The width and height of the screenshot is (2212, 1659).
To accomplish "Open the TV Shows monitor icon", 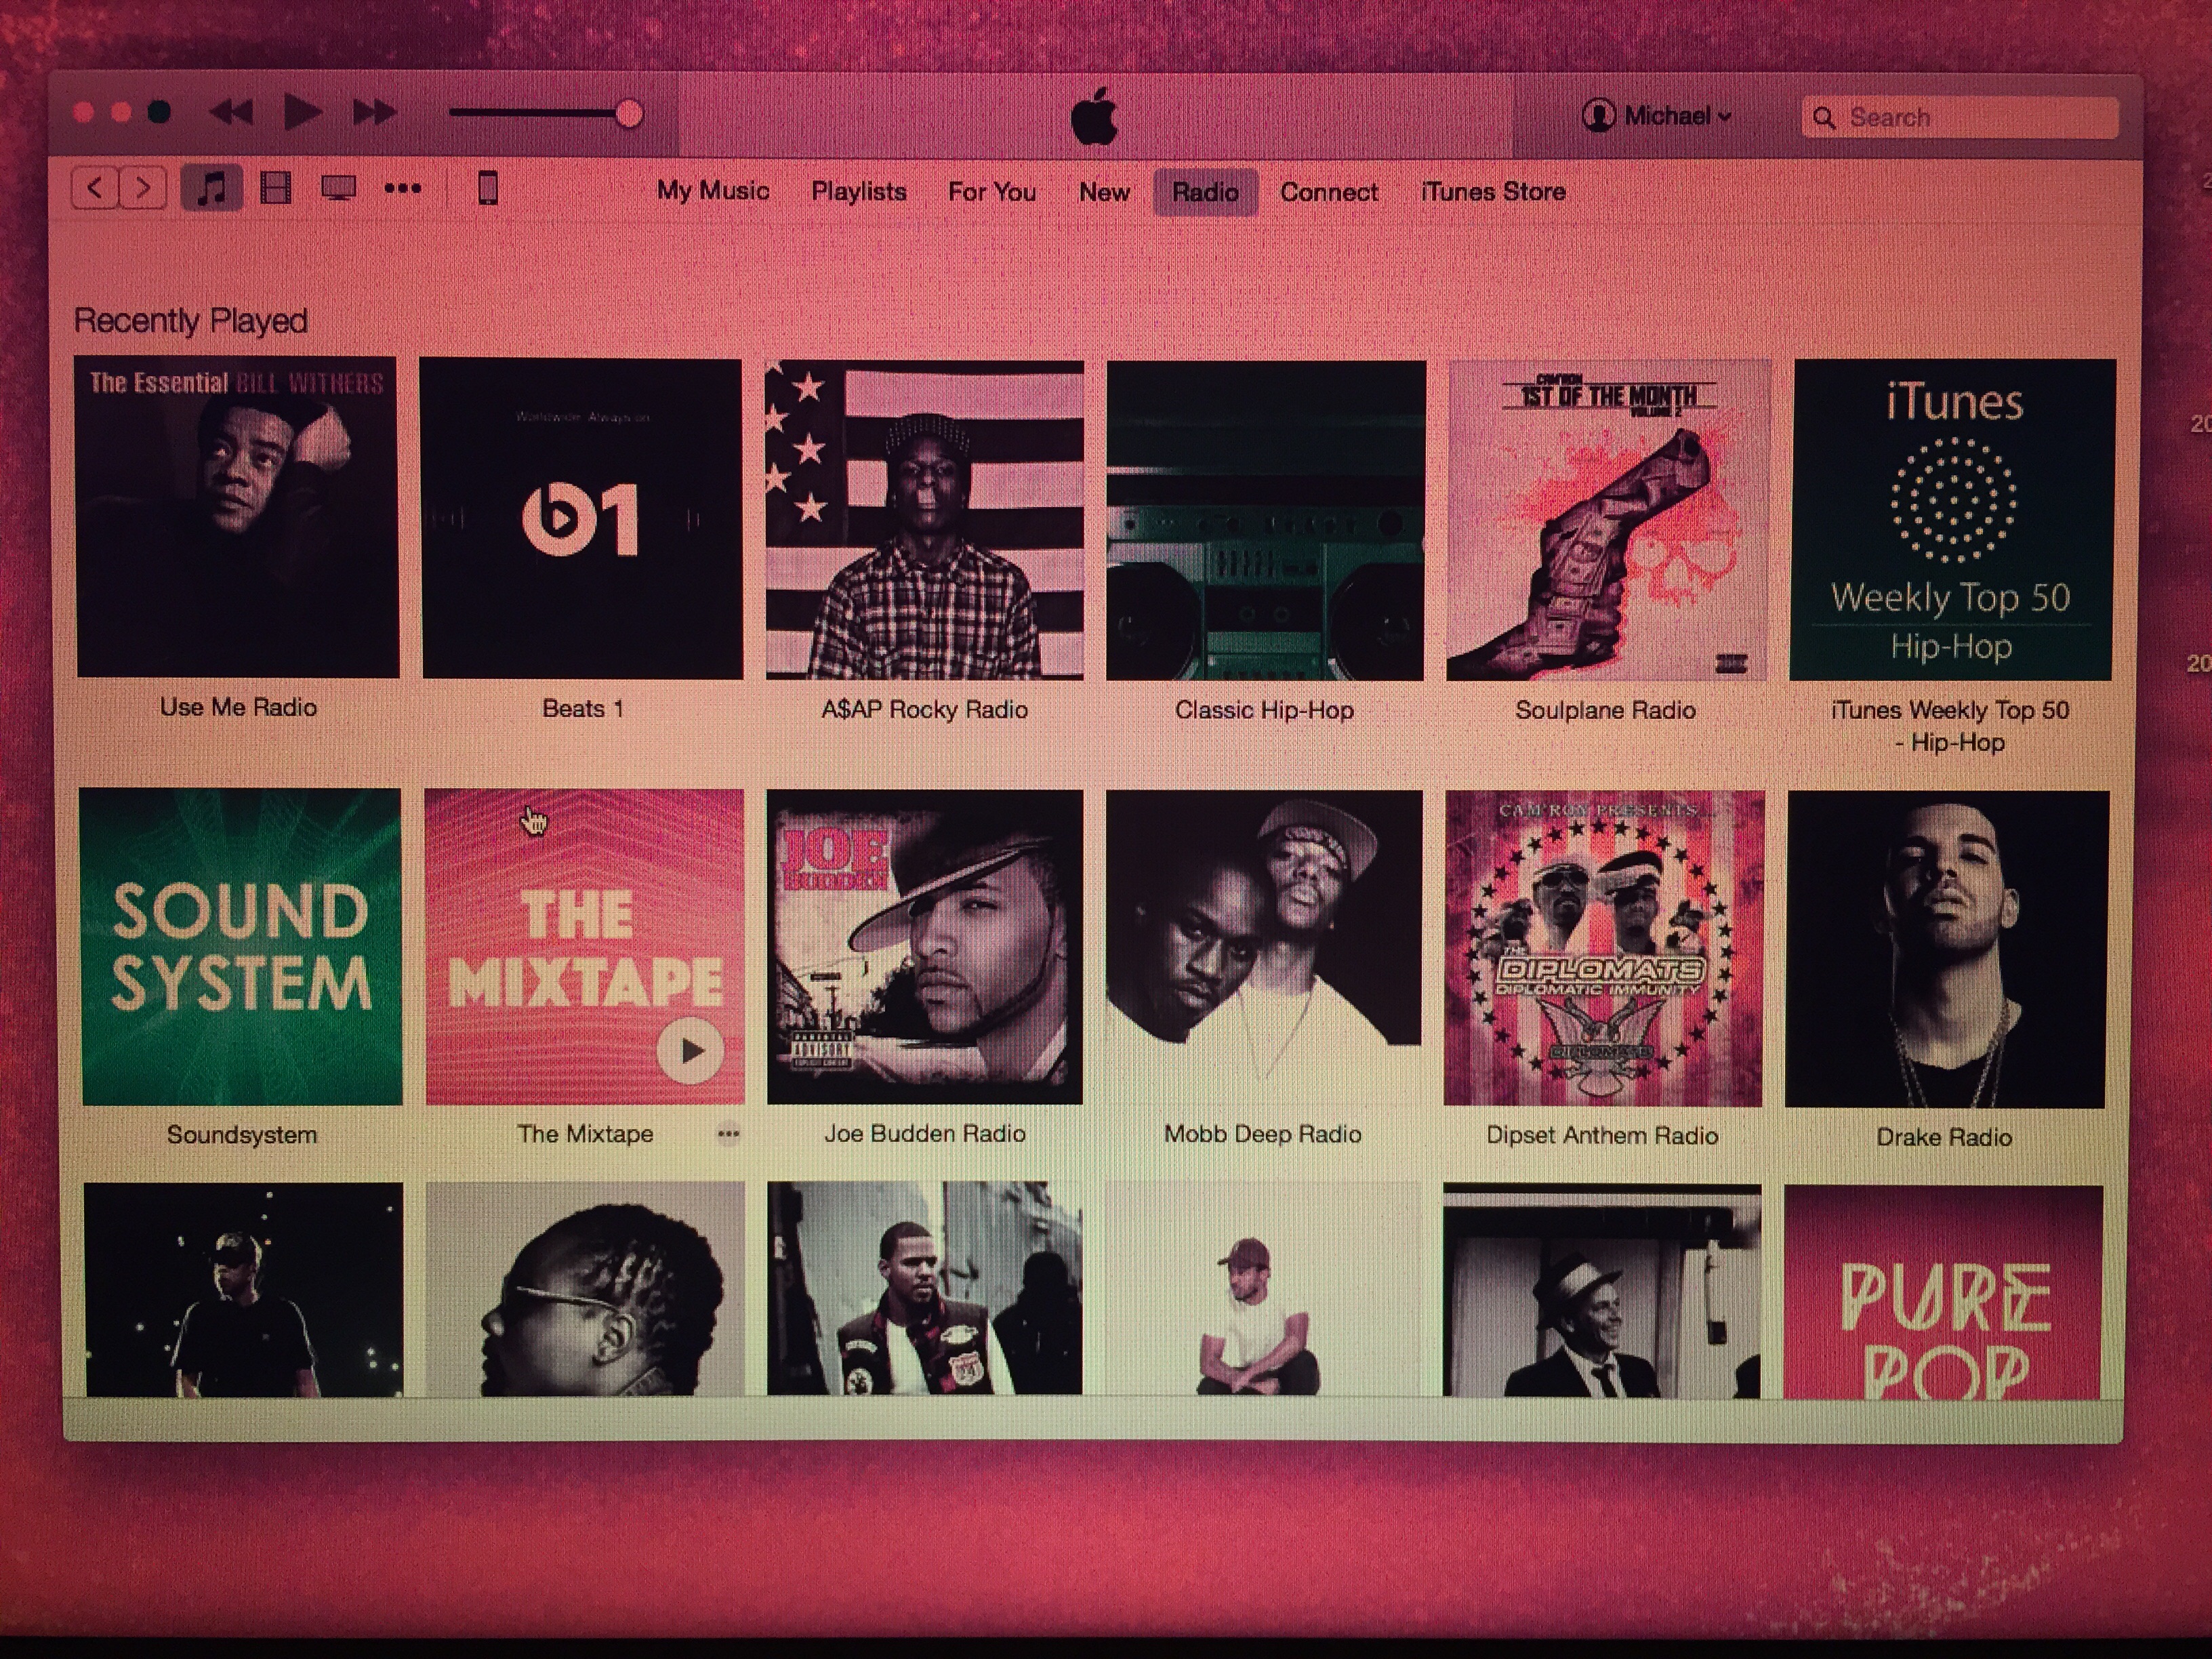I will pos(338,188).
